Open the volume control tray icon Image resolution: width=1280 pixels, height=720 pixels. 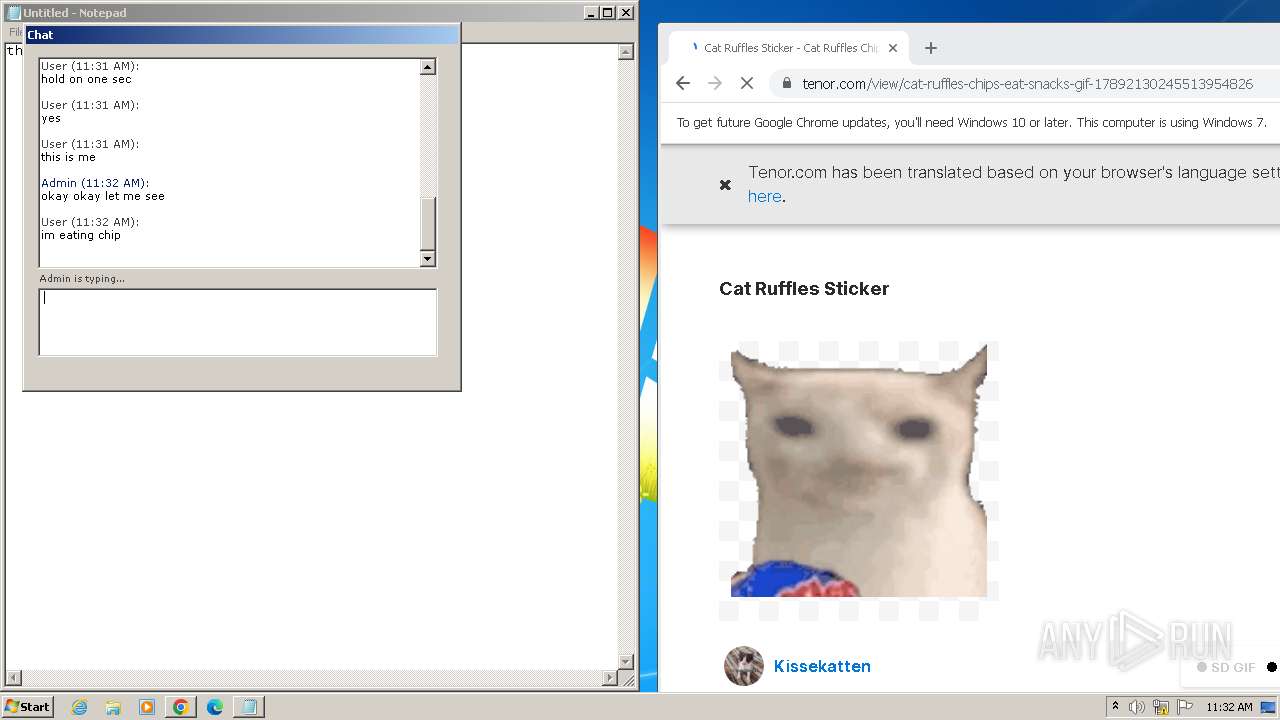tap(1137, 707)
